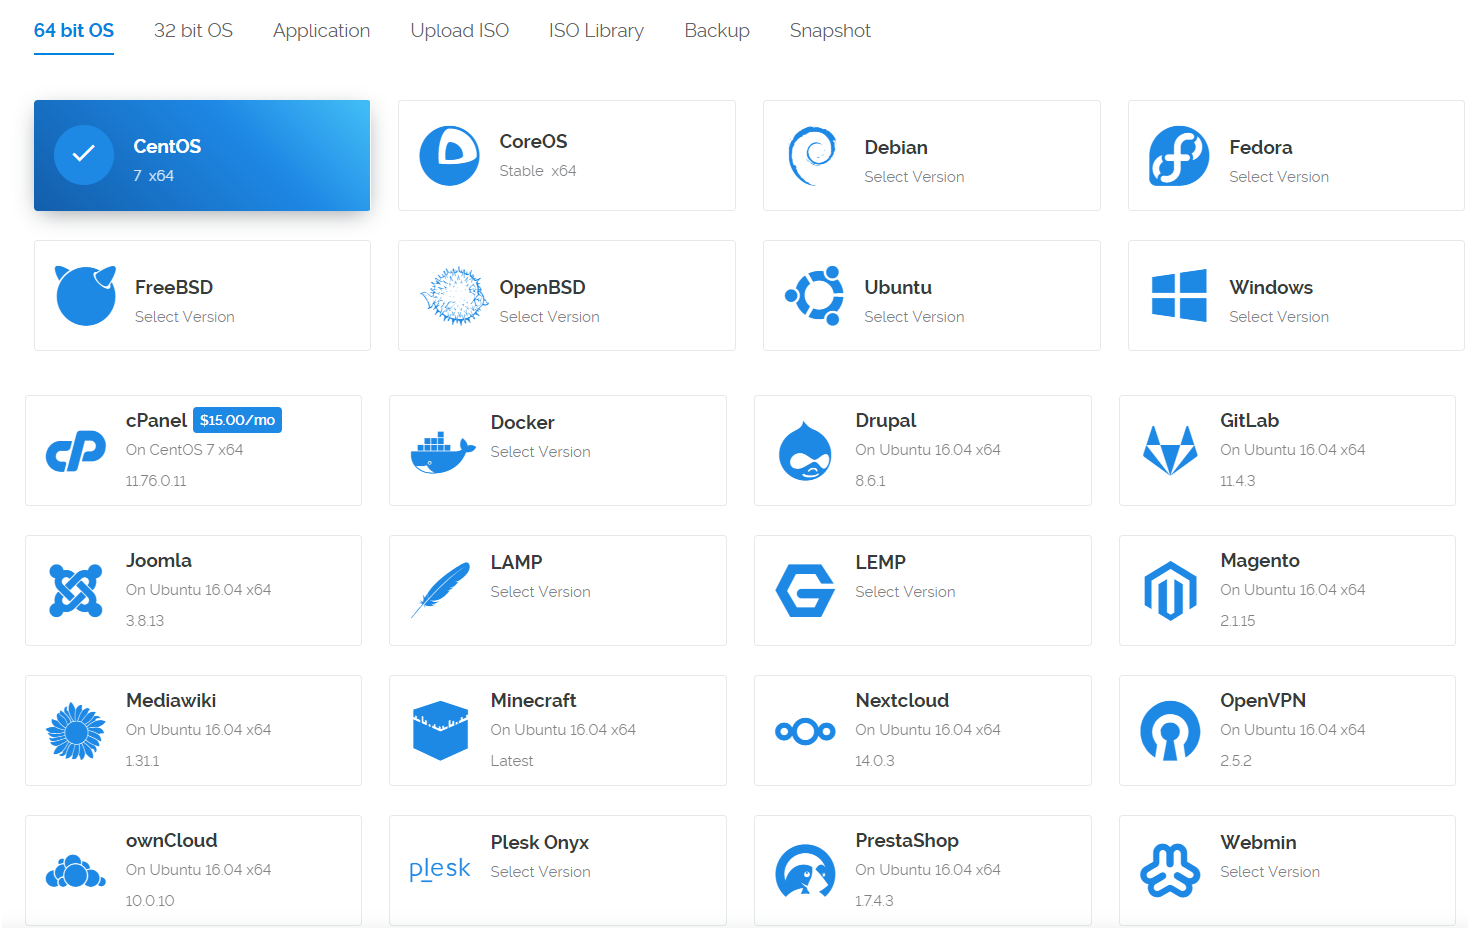
Task: Click the Webmin logo icon
Action: pos(1170,870)
